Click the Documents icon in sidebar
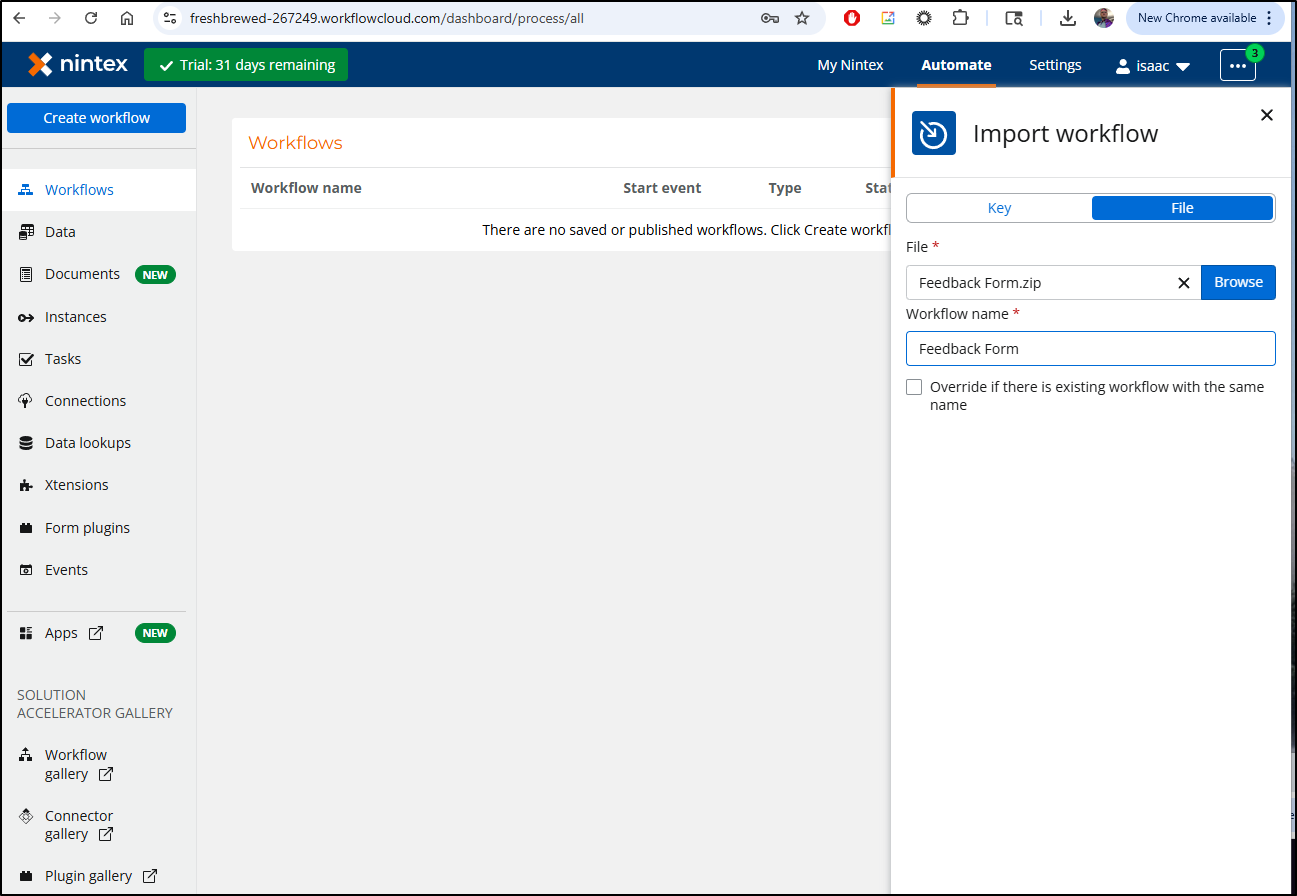Viewport: 1297px width, 896px height. pos(26,274)
